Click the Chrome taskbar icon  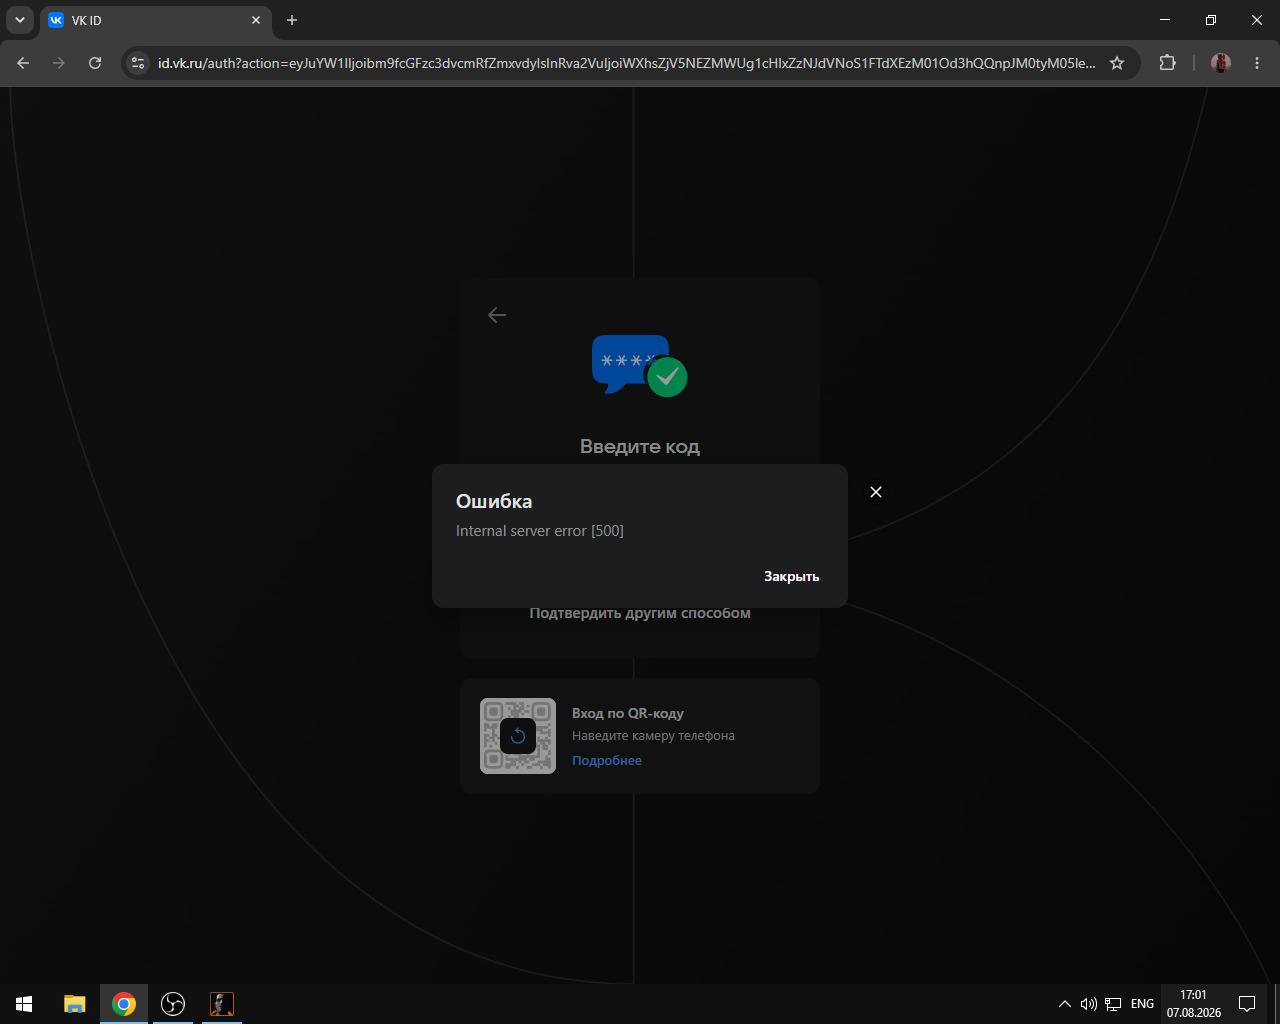coord(124,1004)
